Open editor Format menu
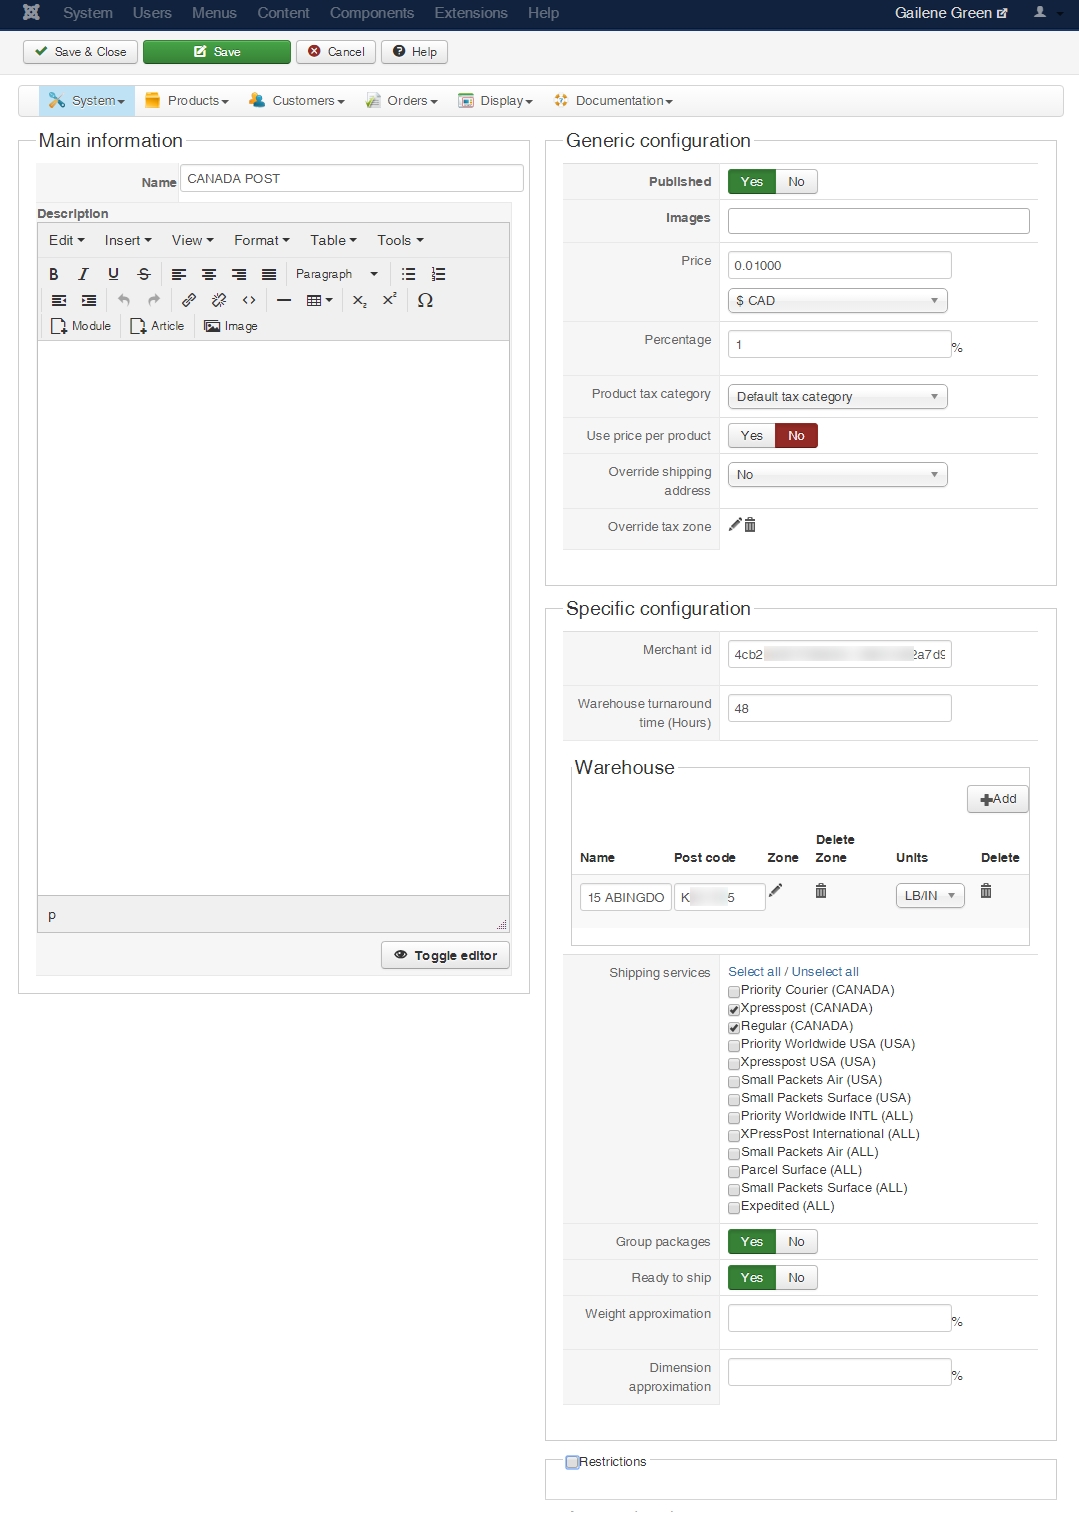The height and width of the screenshot is (1513, 1079). point(262,240)
